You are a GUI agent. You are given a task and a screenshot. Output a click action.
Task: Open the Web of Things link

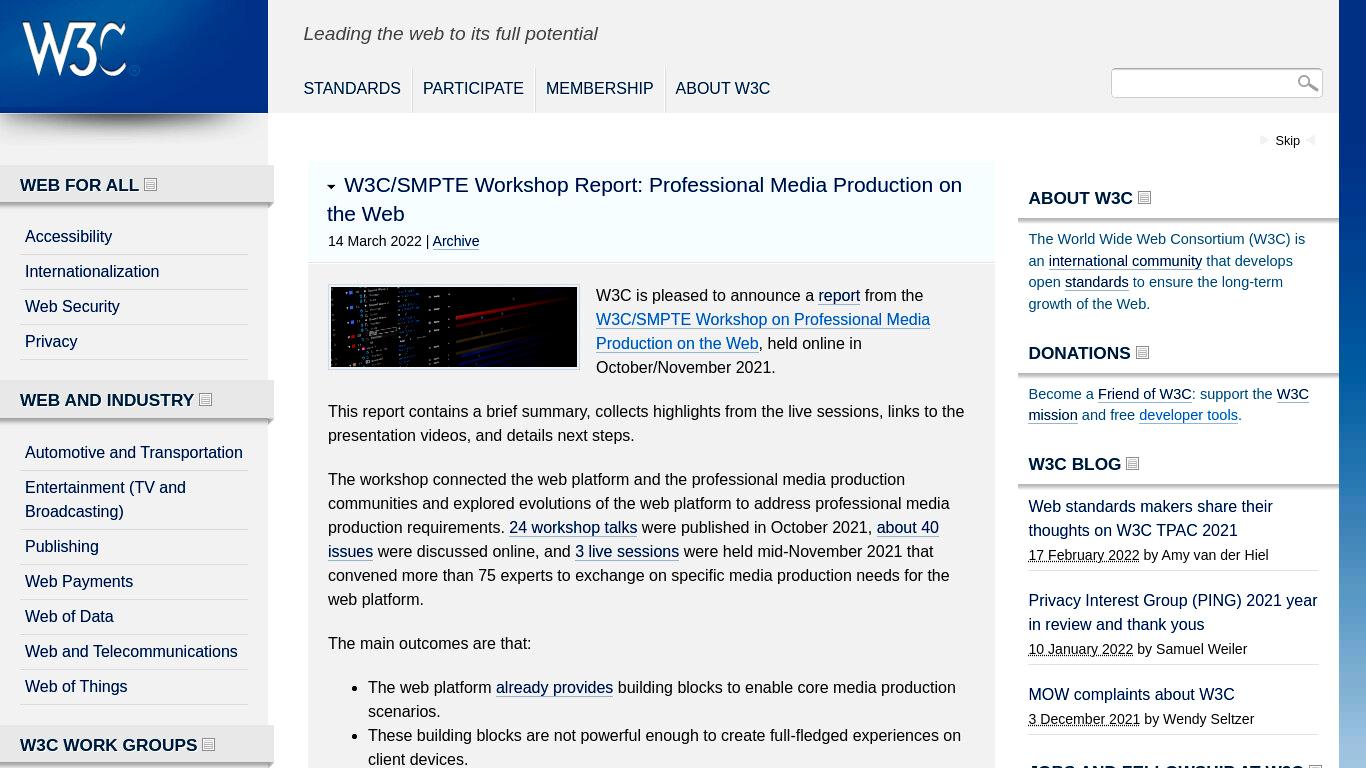pos(76,686)
